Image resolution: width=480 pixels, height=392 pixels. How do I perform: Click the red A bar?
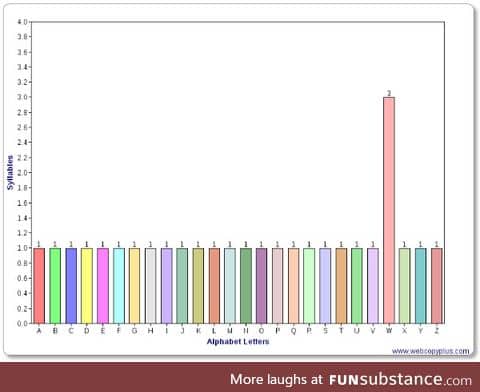pyautogui.click(x=39, y=286)
